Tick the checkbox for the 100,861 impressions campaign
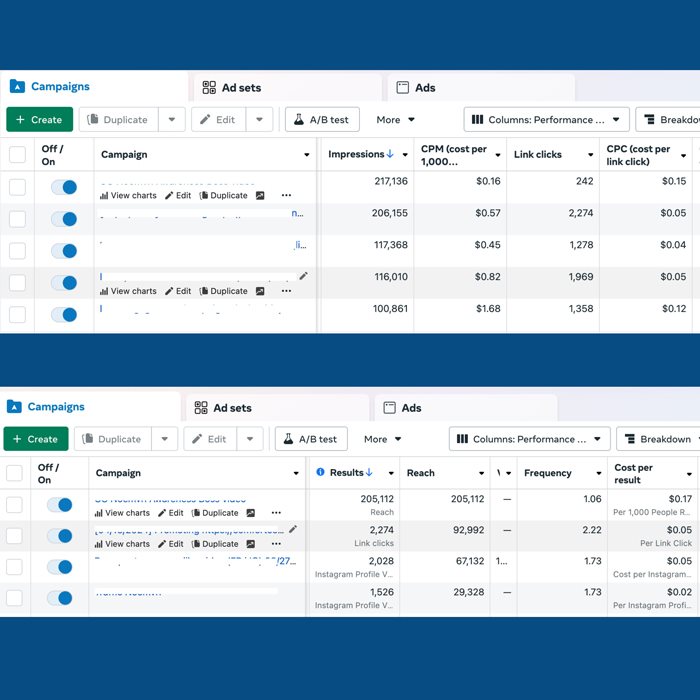Viewport: 700px width, 700px height. point(17,314)
